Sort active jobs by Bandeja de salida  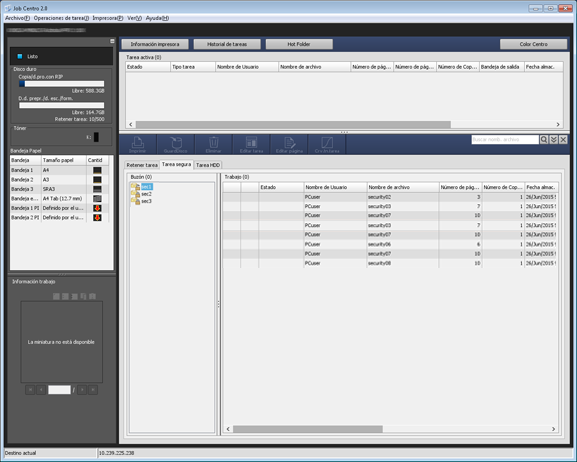tap(502, 67)
